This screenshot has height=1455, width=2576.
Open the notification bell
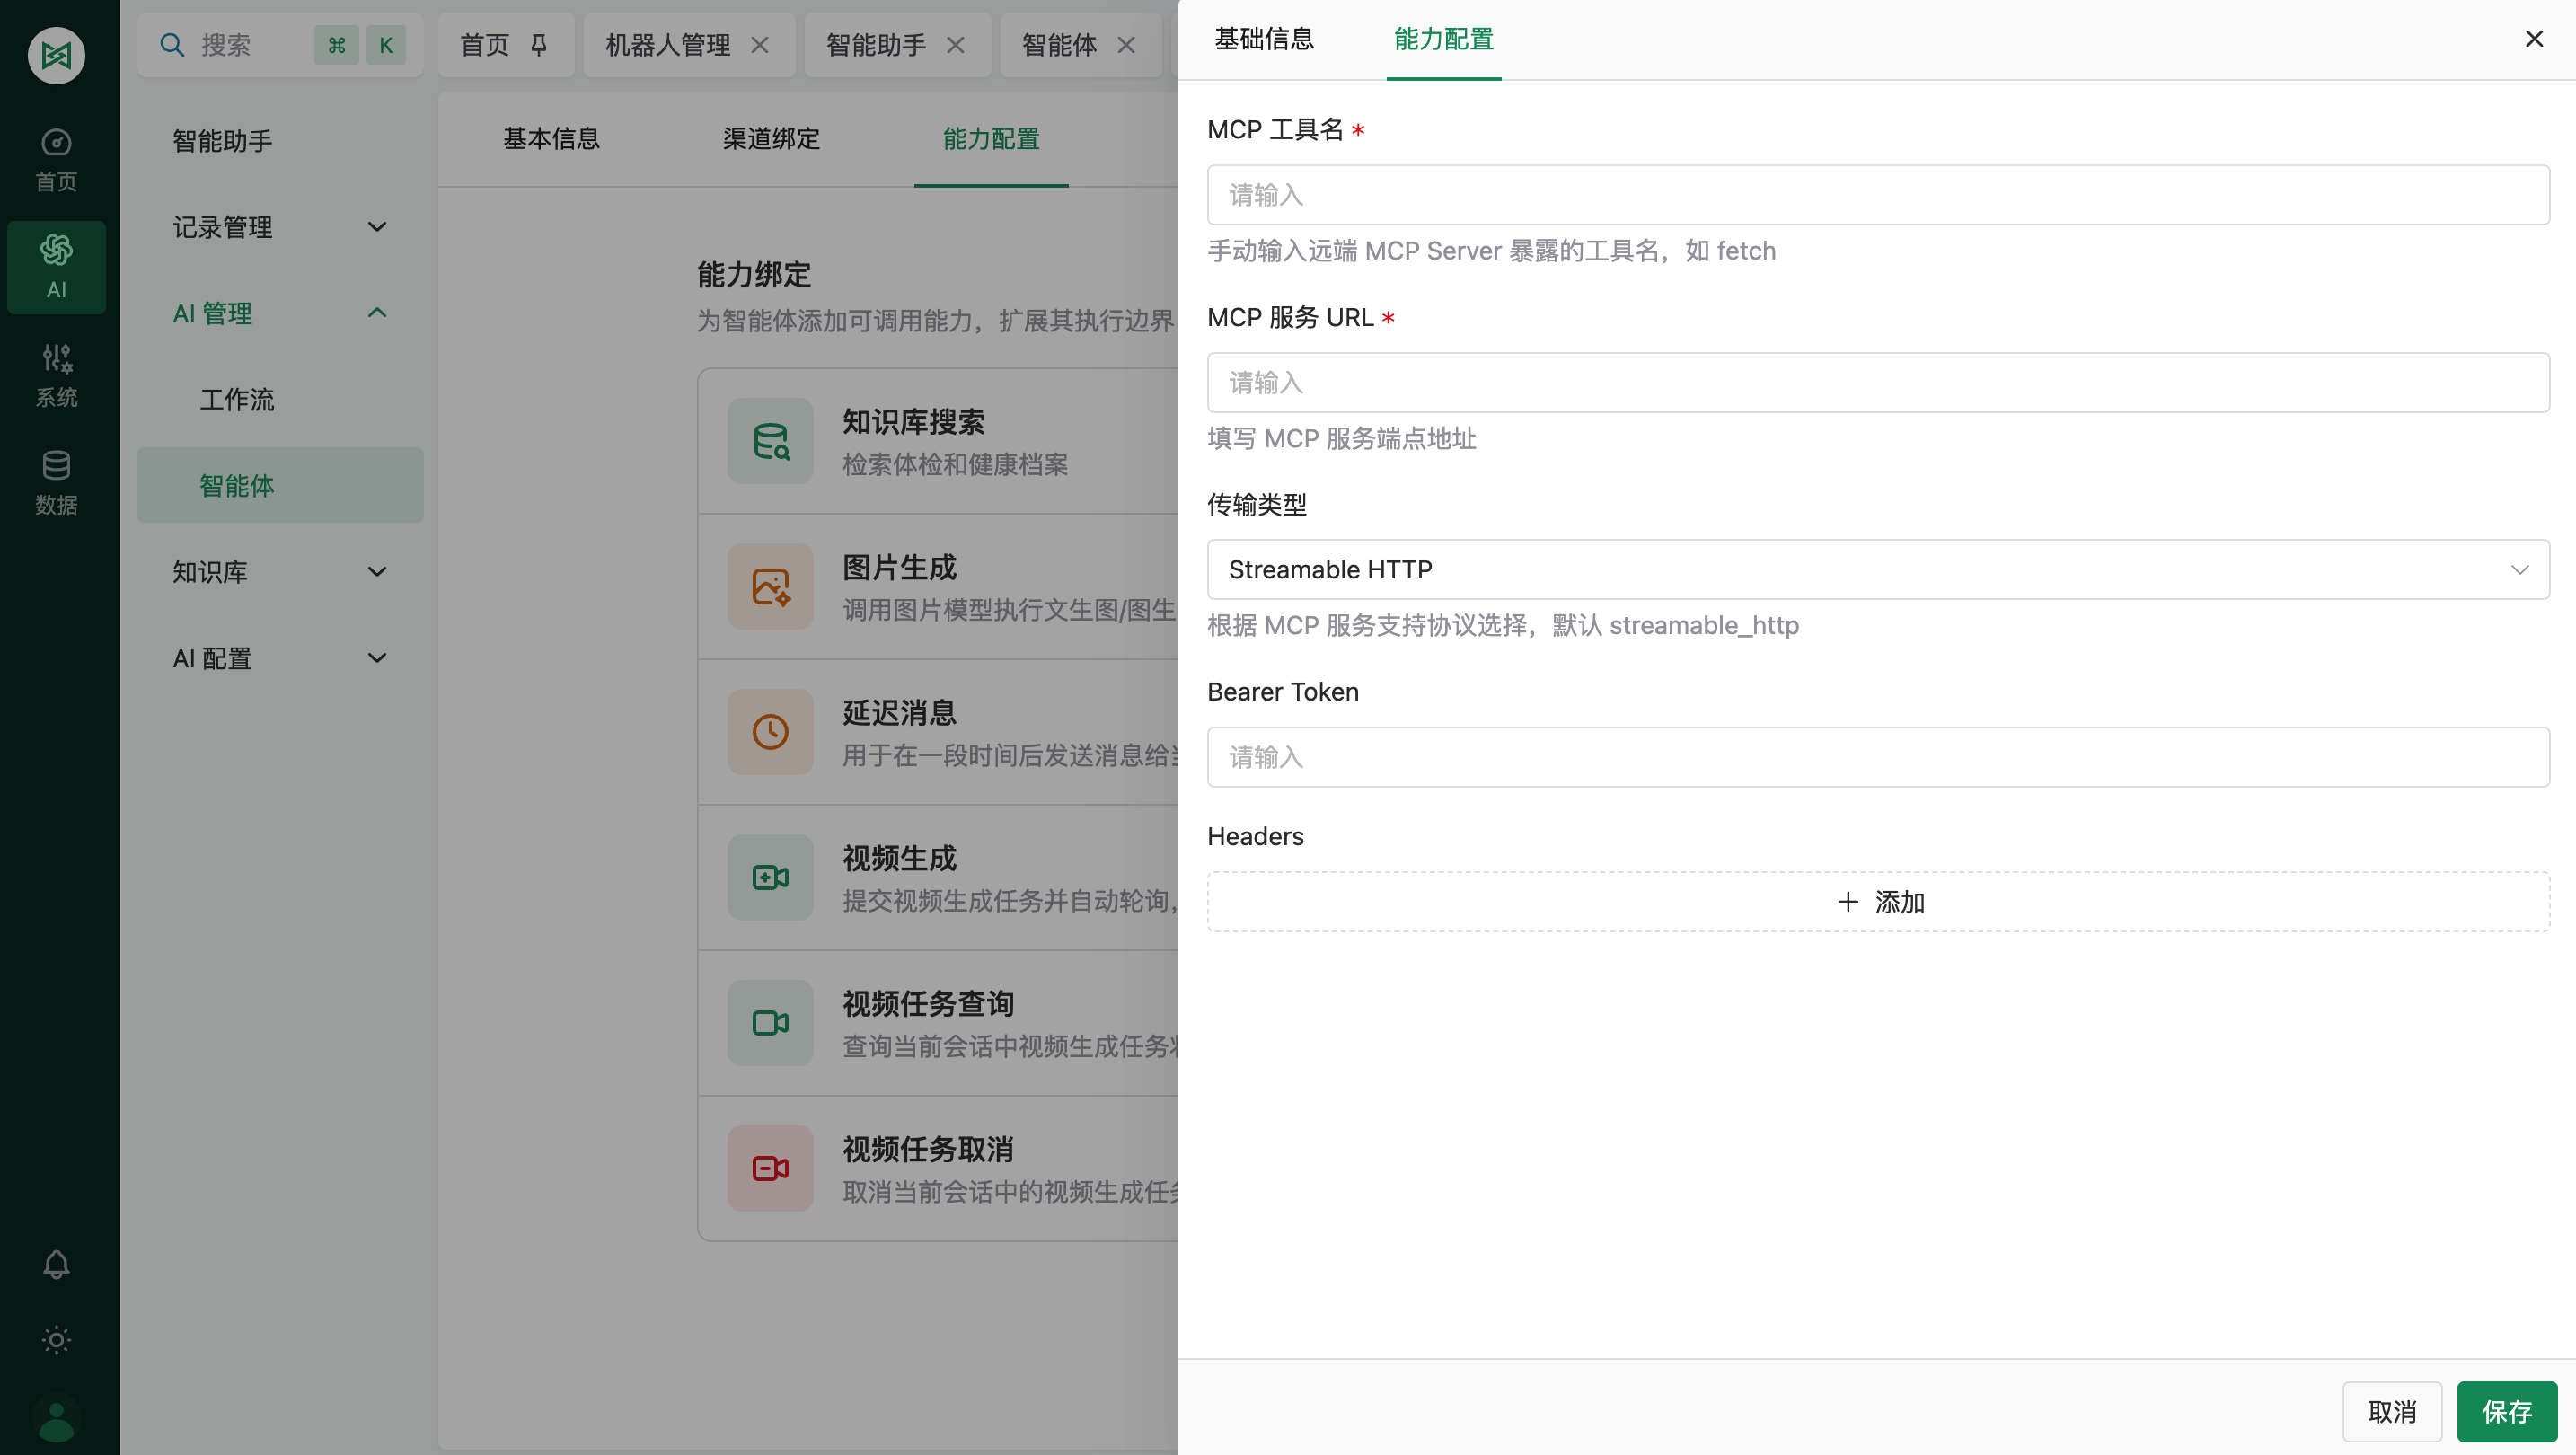(56, 1263)
